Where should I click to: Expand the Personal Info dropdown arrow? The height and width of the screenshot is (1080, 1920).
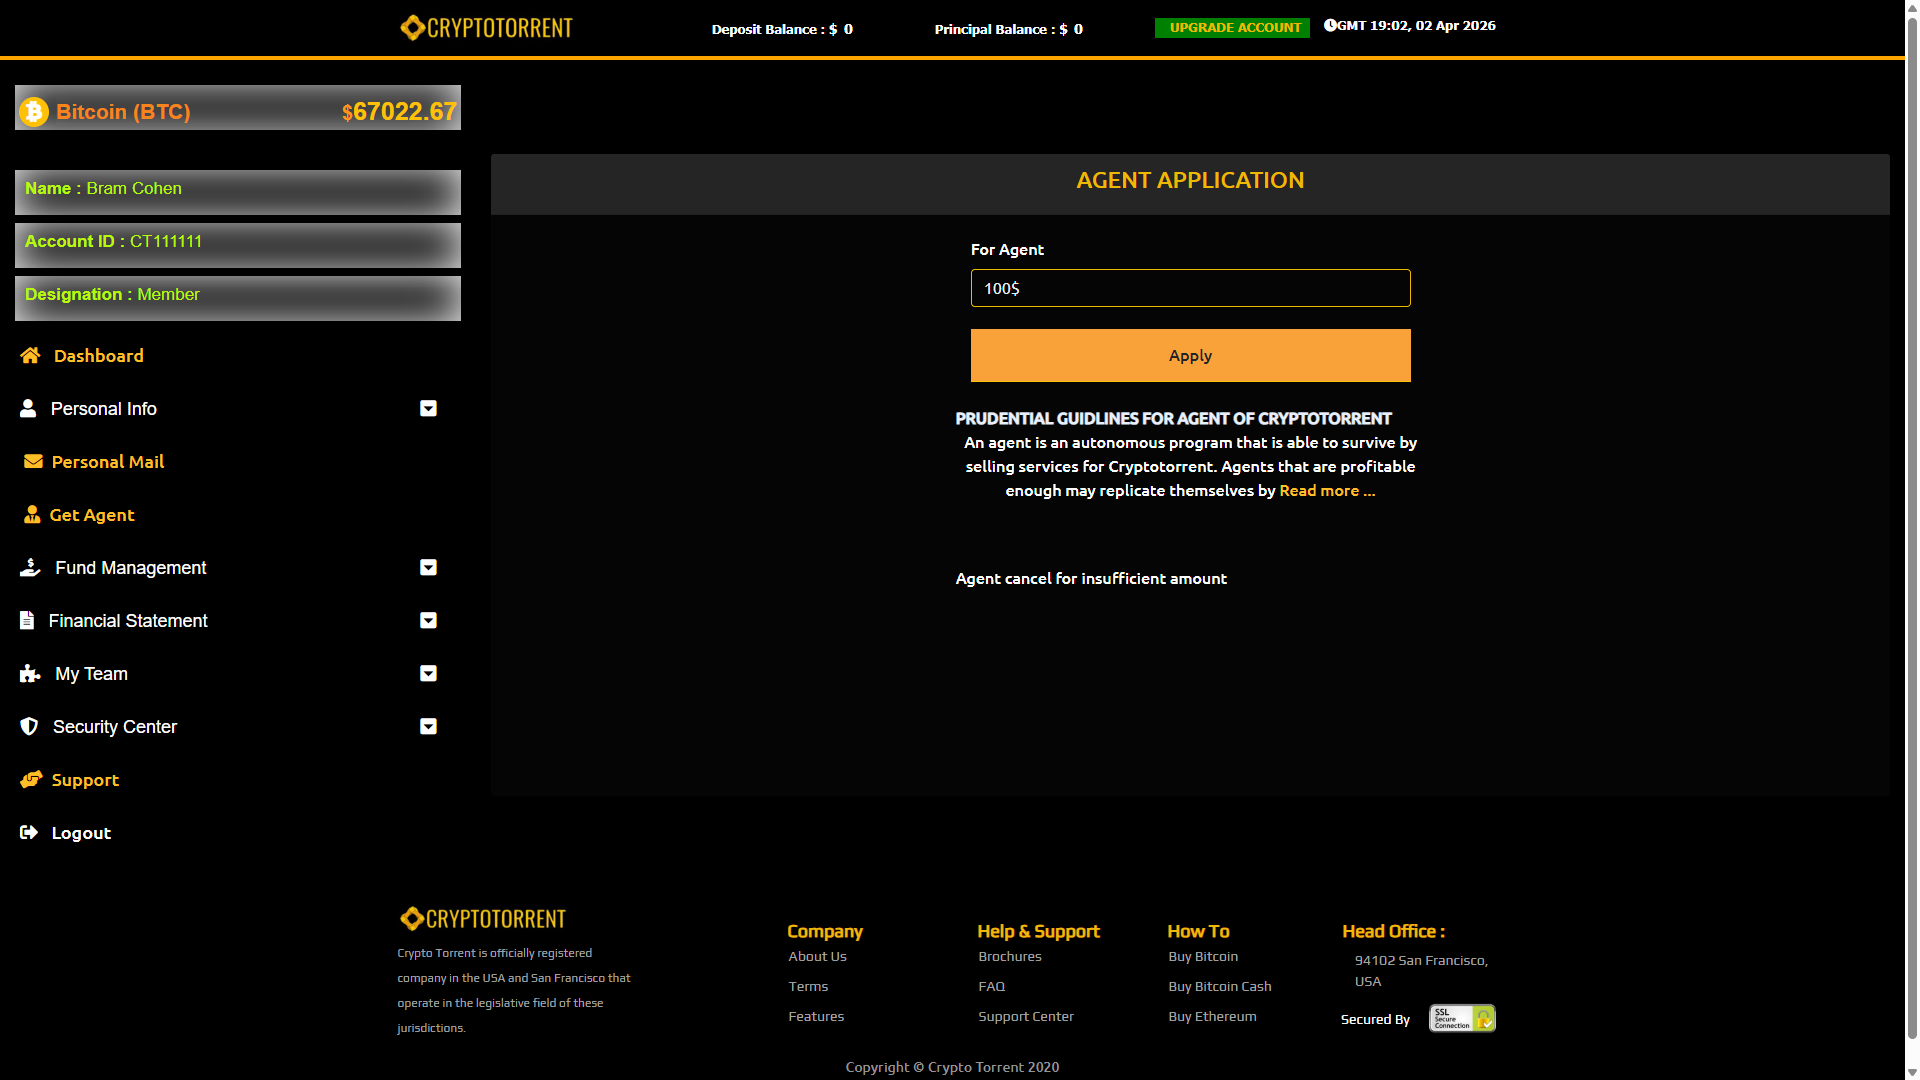tap(428, 409)
